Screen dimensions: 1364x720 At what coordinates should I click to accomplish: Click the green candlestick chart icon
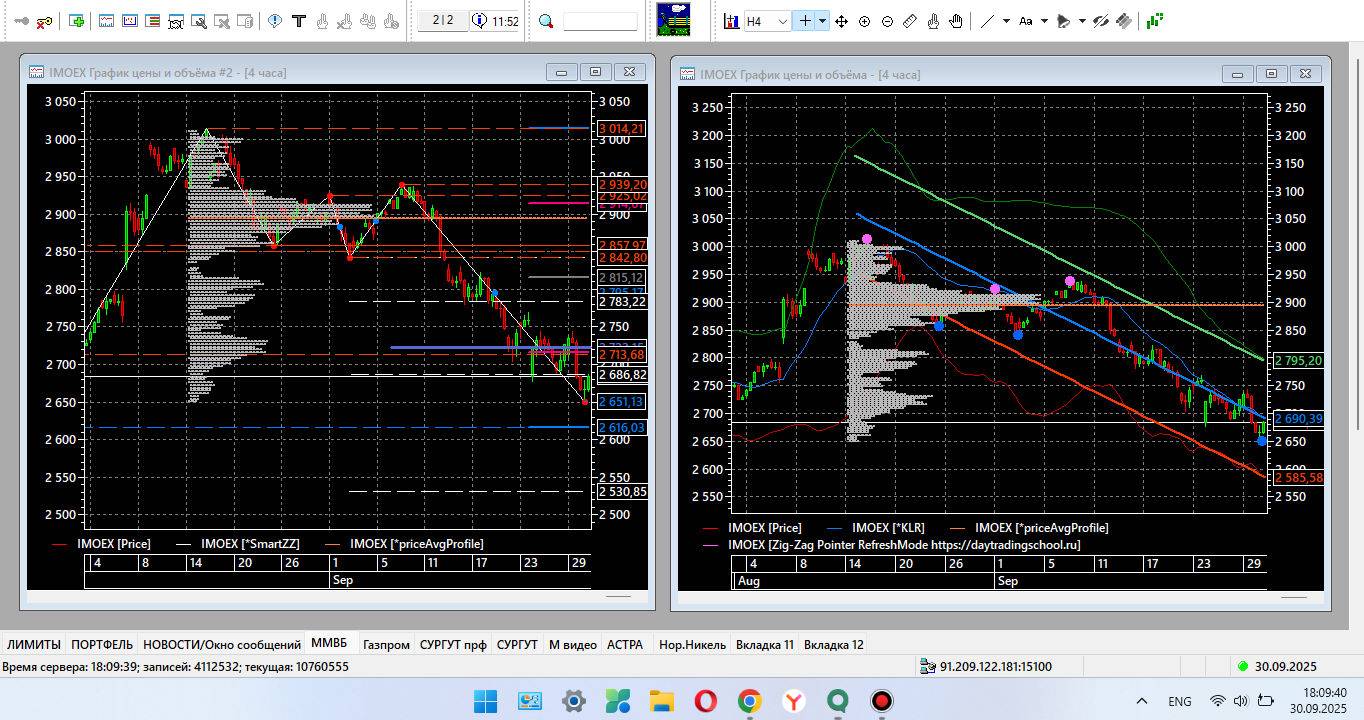[1155, 21]
